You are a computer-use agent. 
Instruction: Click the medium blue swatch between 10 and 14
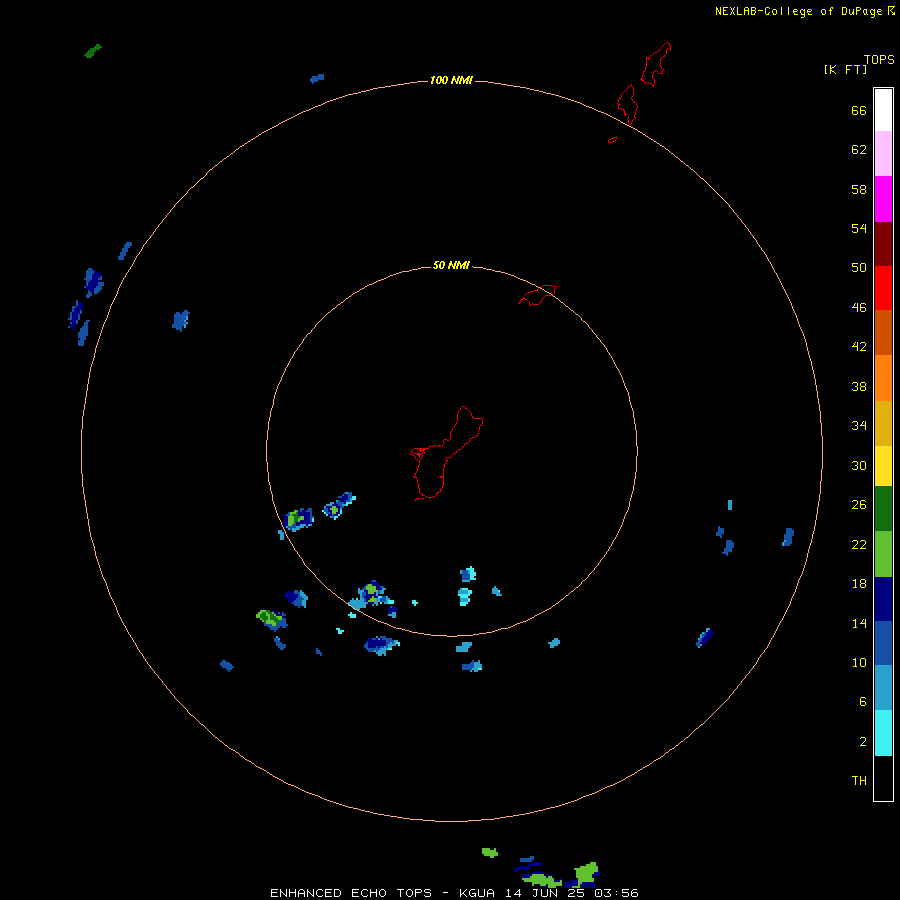(x=883, y=643)
